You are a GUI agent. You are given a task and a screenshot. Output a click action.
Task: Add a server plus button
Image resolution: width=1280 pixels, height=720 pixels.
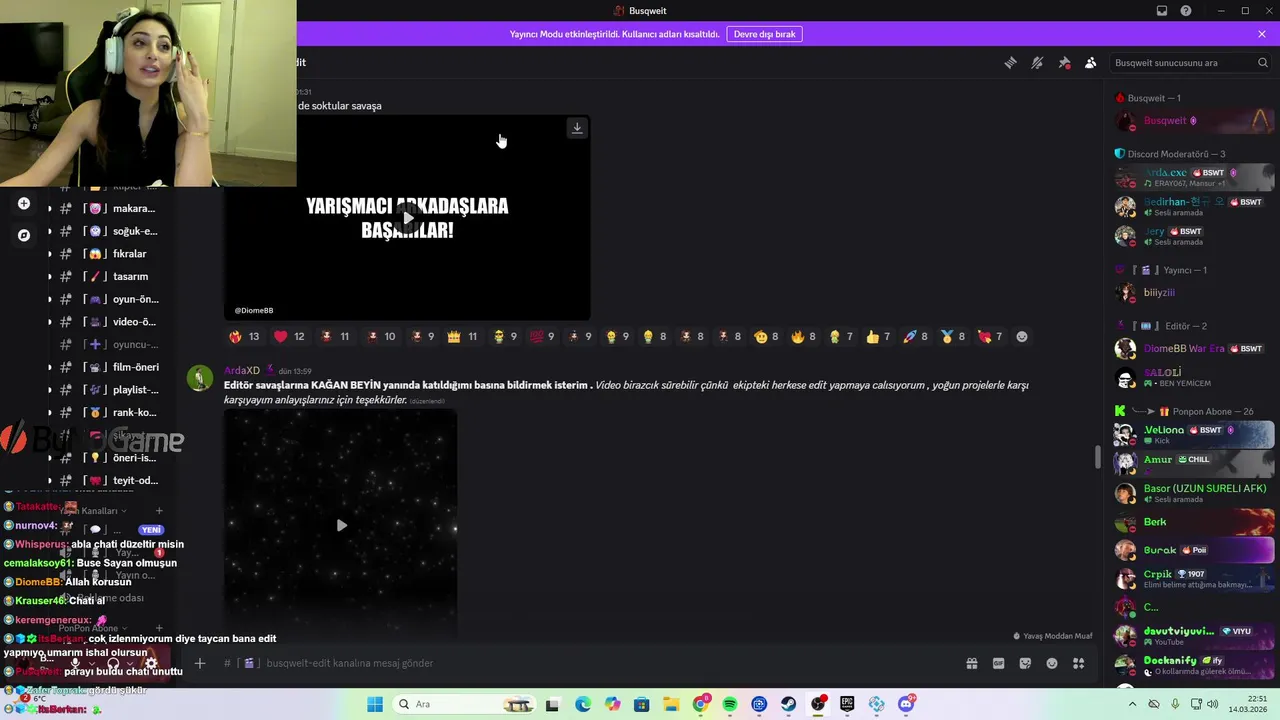24,204
